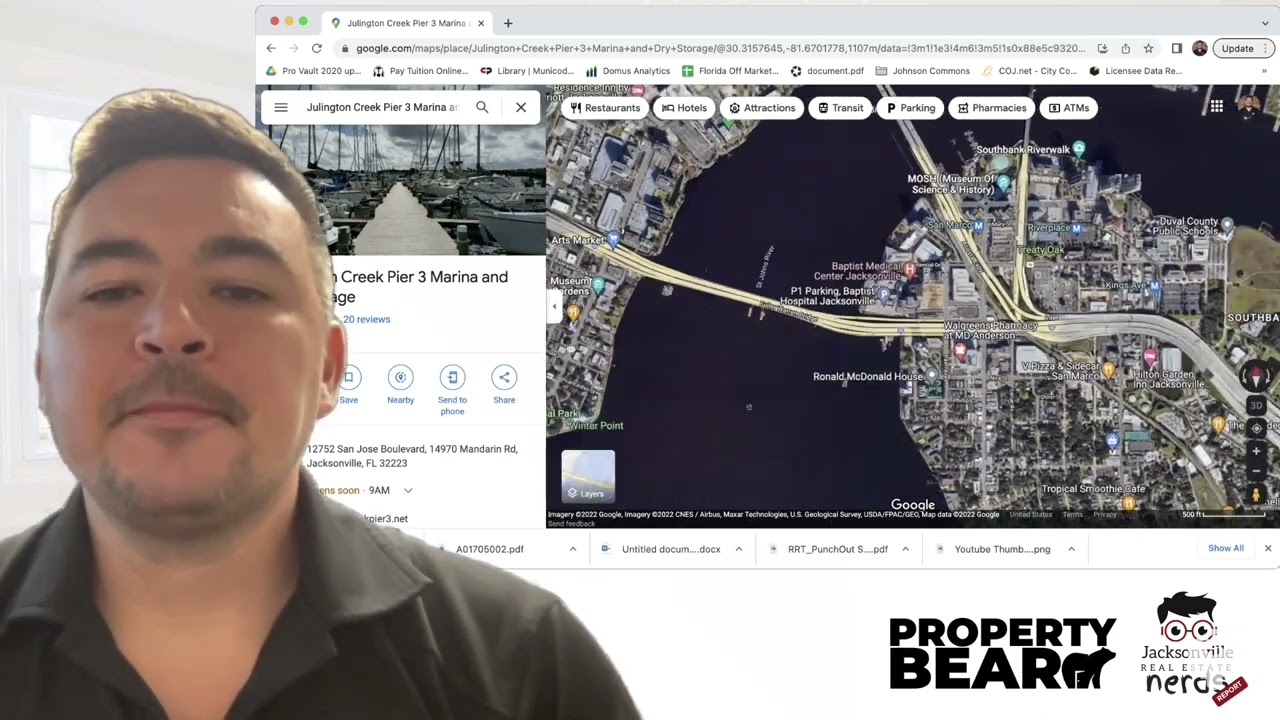Viewport: 1280px width, 720px height.
Task: Open Google account avatar on map
Action: 1249,107
